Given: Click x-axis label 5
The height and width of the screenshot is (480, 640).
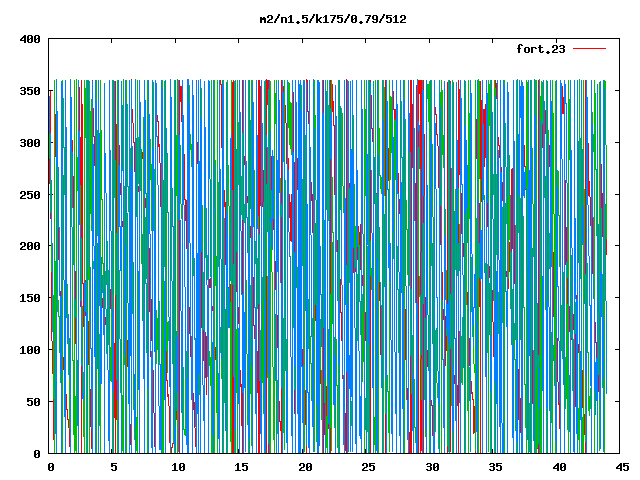Looking at the screenshot, I should (x=114, y=467).
